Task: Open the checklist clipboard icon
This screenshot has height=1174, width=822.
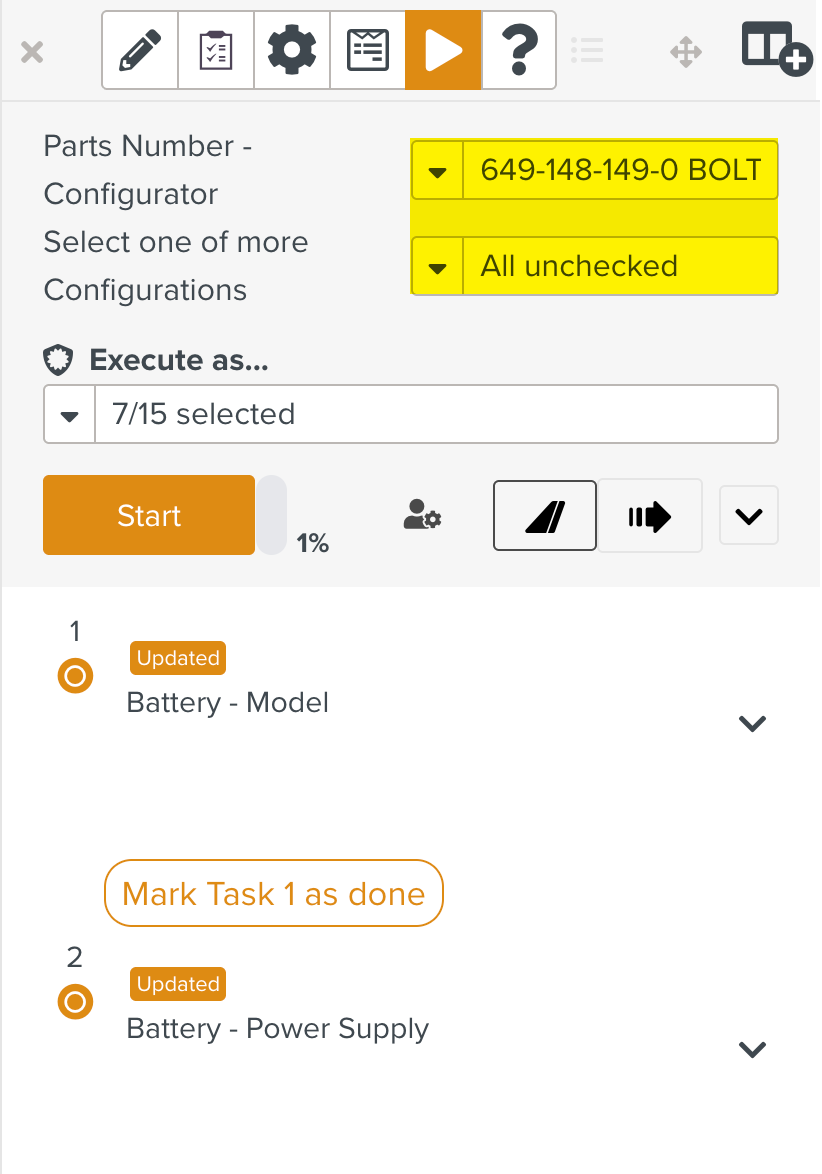Action: [216, 50]
